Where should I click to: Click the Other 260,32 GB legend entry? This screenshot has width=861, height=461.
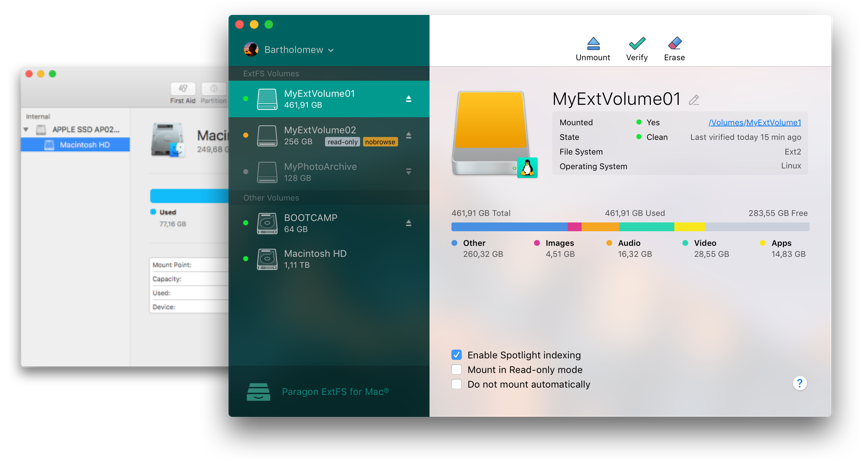coord(477,249)
